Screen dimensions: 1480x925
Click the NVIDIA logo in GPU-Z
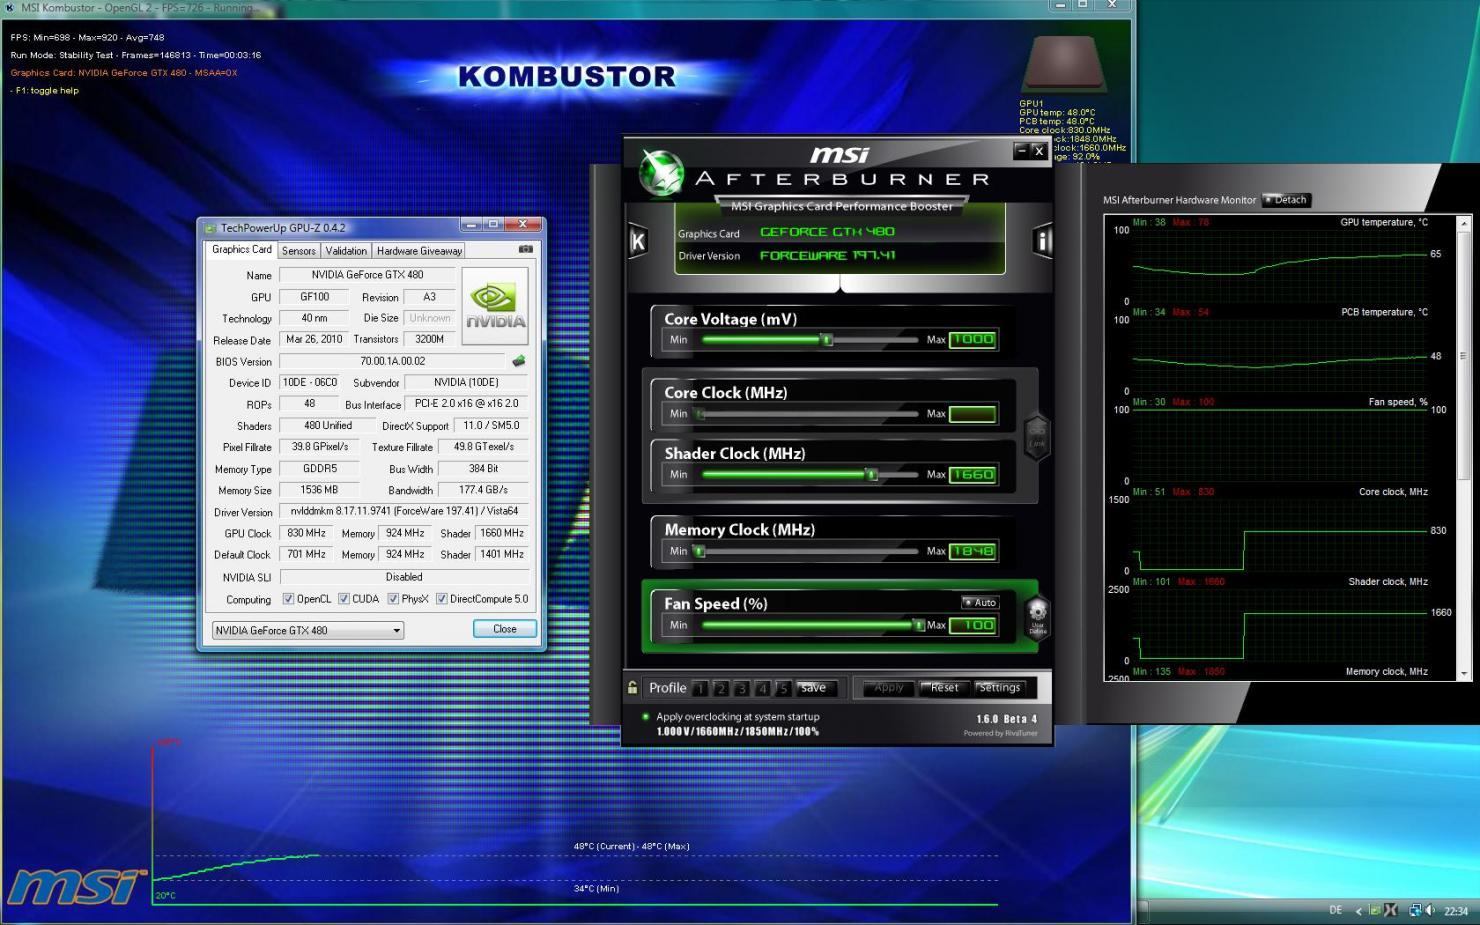(495, 306)
